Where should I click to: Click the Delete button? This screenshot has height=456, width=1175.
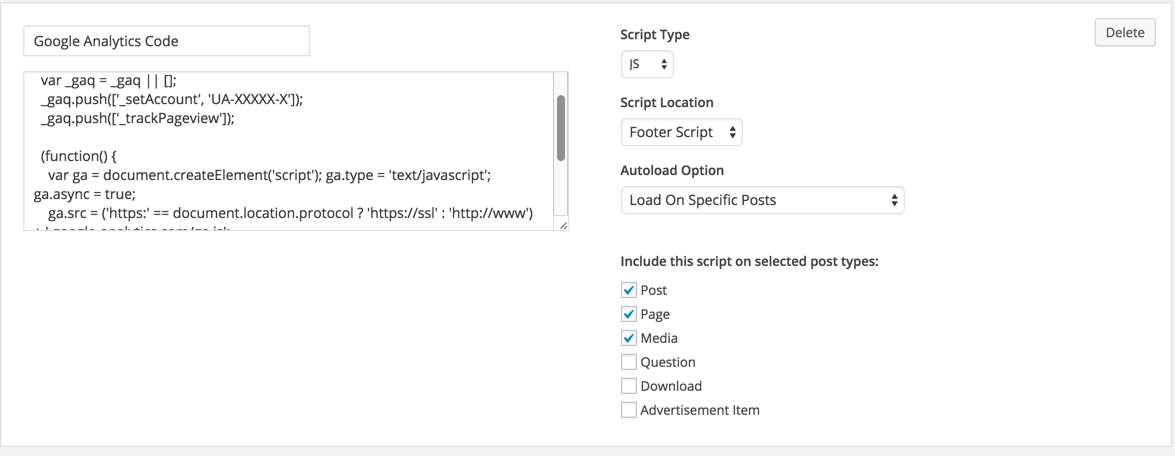(1124, 32)
